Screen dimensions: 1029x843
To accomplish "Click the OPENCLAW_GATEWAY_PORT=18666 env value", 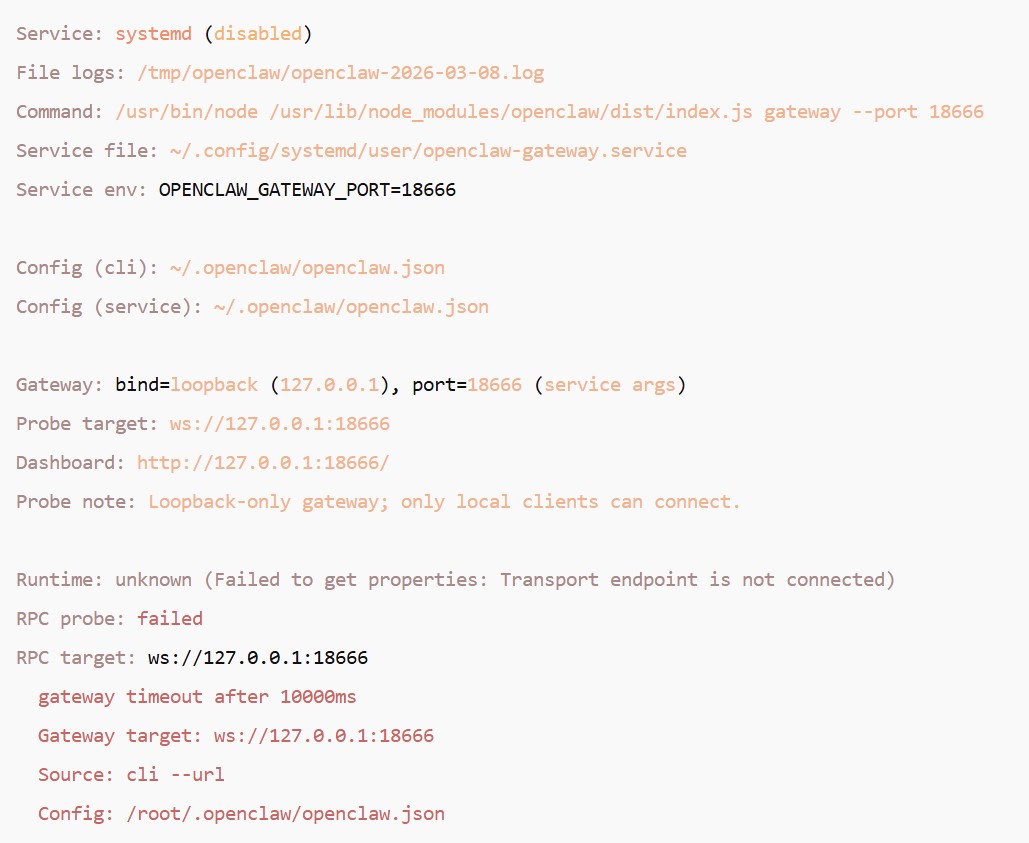I will click(x=307, y=190).
